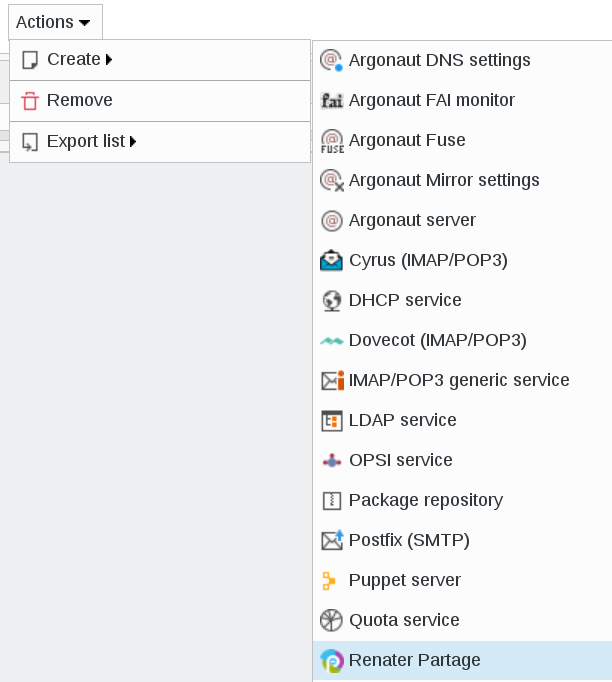Click the DHCP globe icon
This screenshot has width=612, height=682.
[332, 301]
